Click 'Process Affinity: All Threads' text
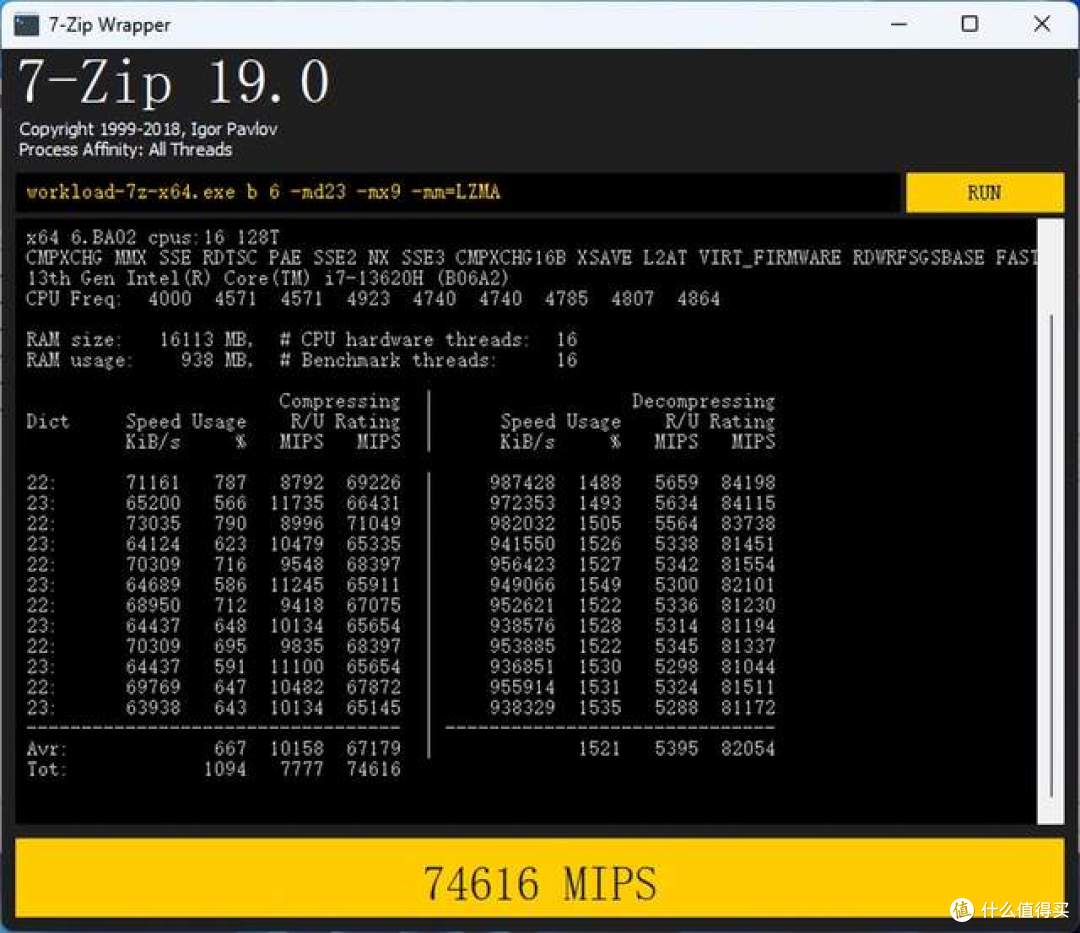 [x=125, y=149]
